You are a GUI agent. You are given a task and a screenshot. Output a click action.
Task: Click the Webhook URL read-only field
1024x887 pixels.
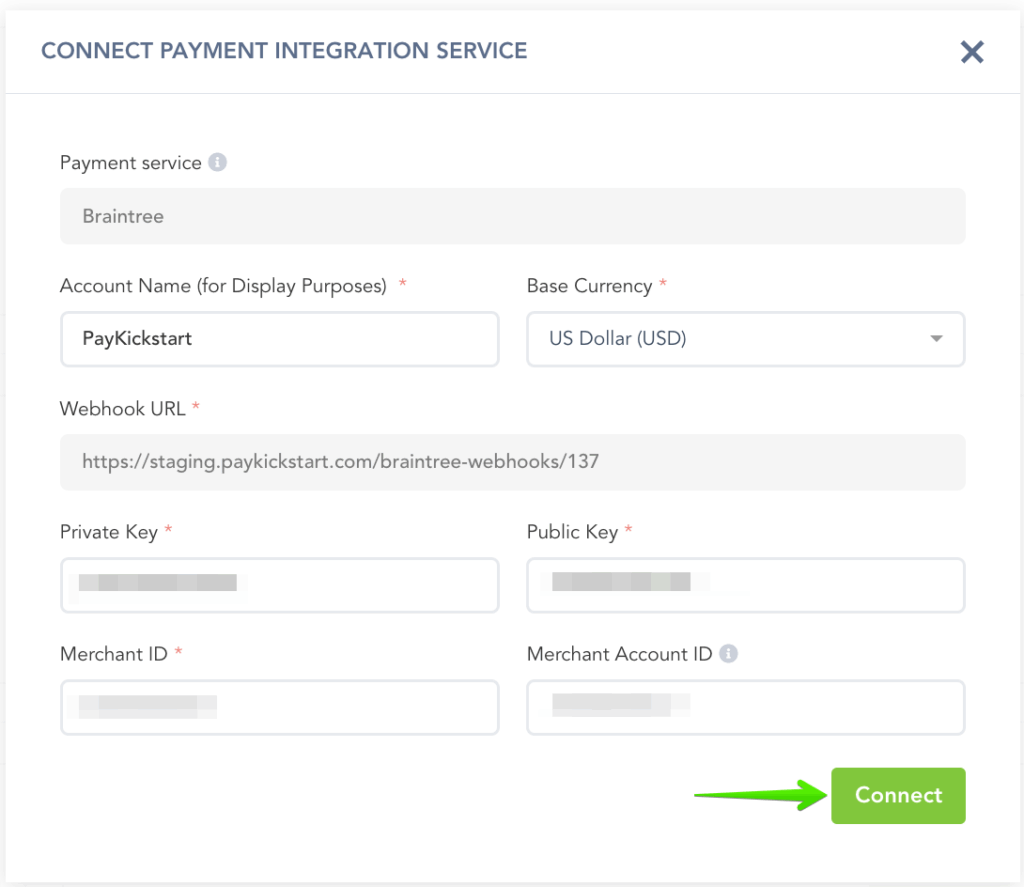(512, 462)
